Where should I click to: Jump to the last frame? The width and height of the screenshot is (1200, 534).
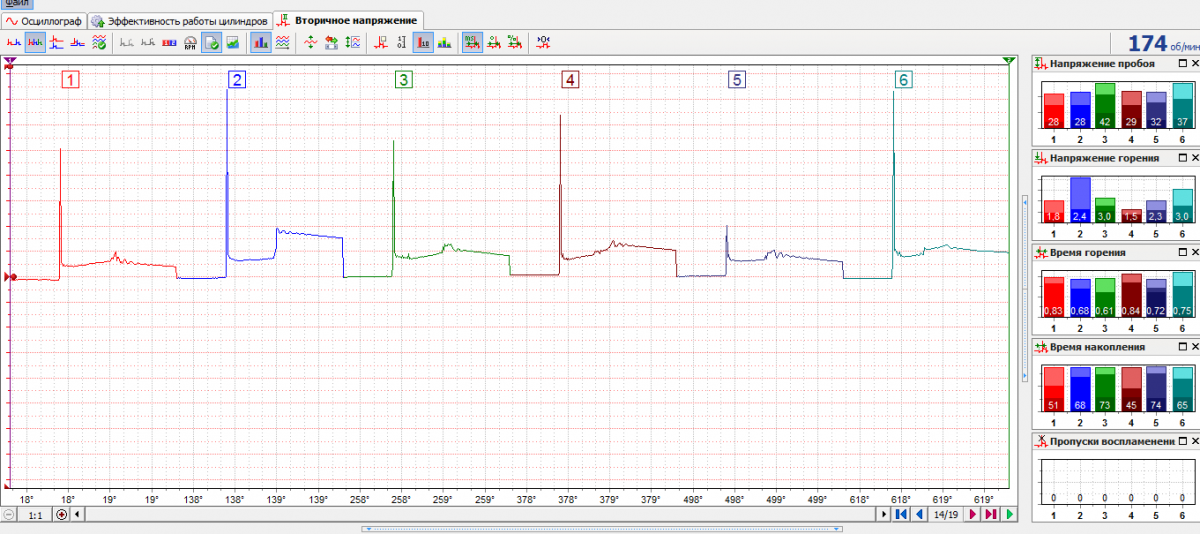click(x=991, y=514)
